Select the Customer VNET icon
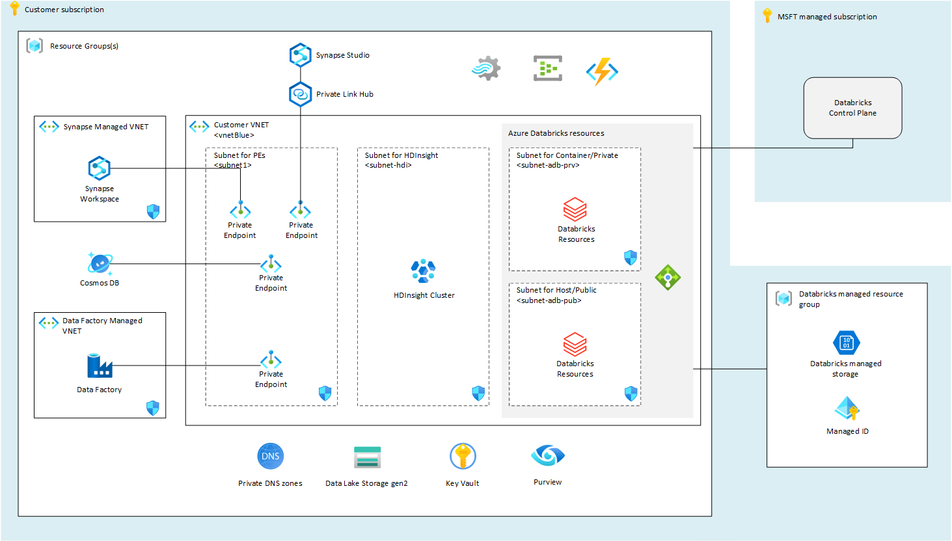 point(199,127)
